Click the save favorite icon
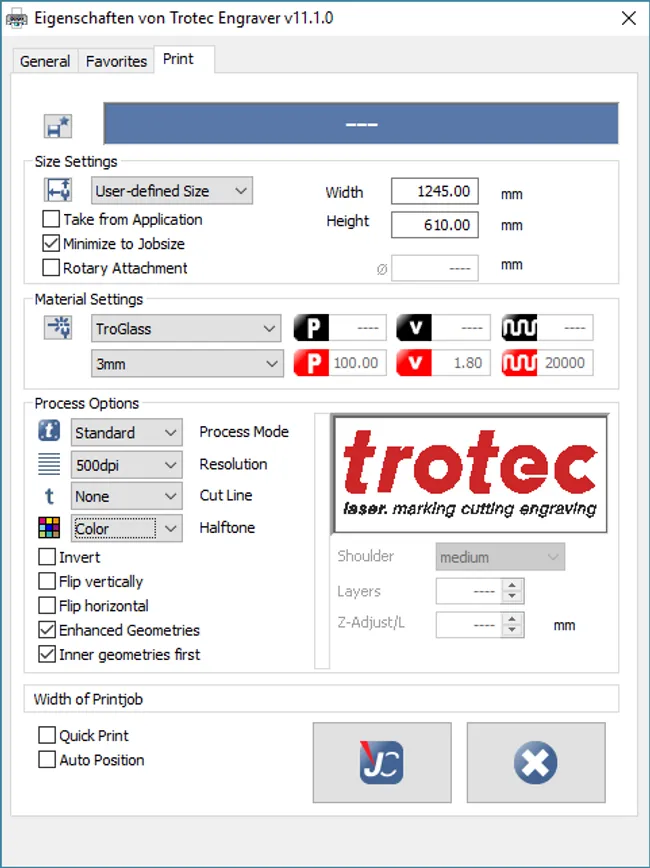 click(58, 126)
